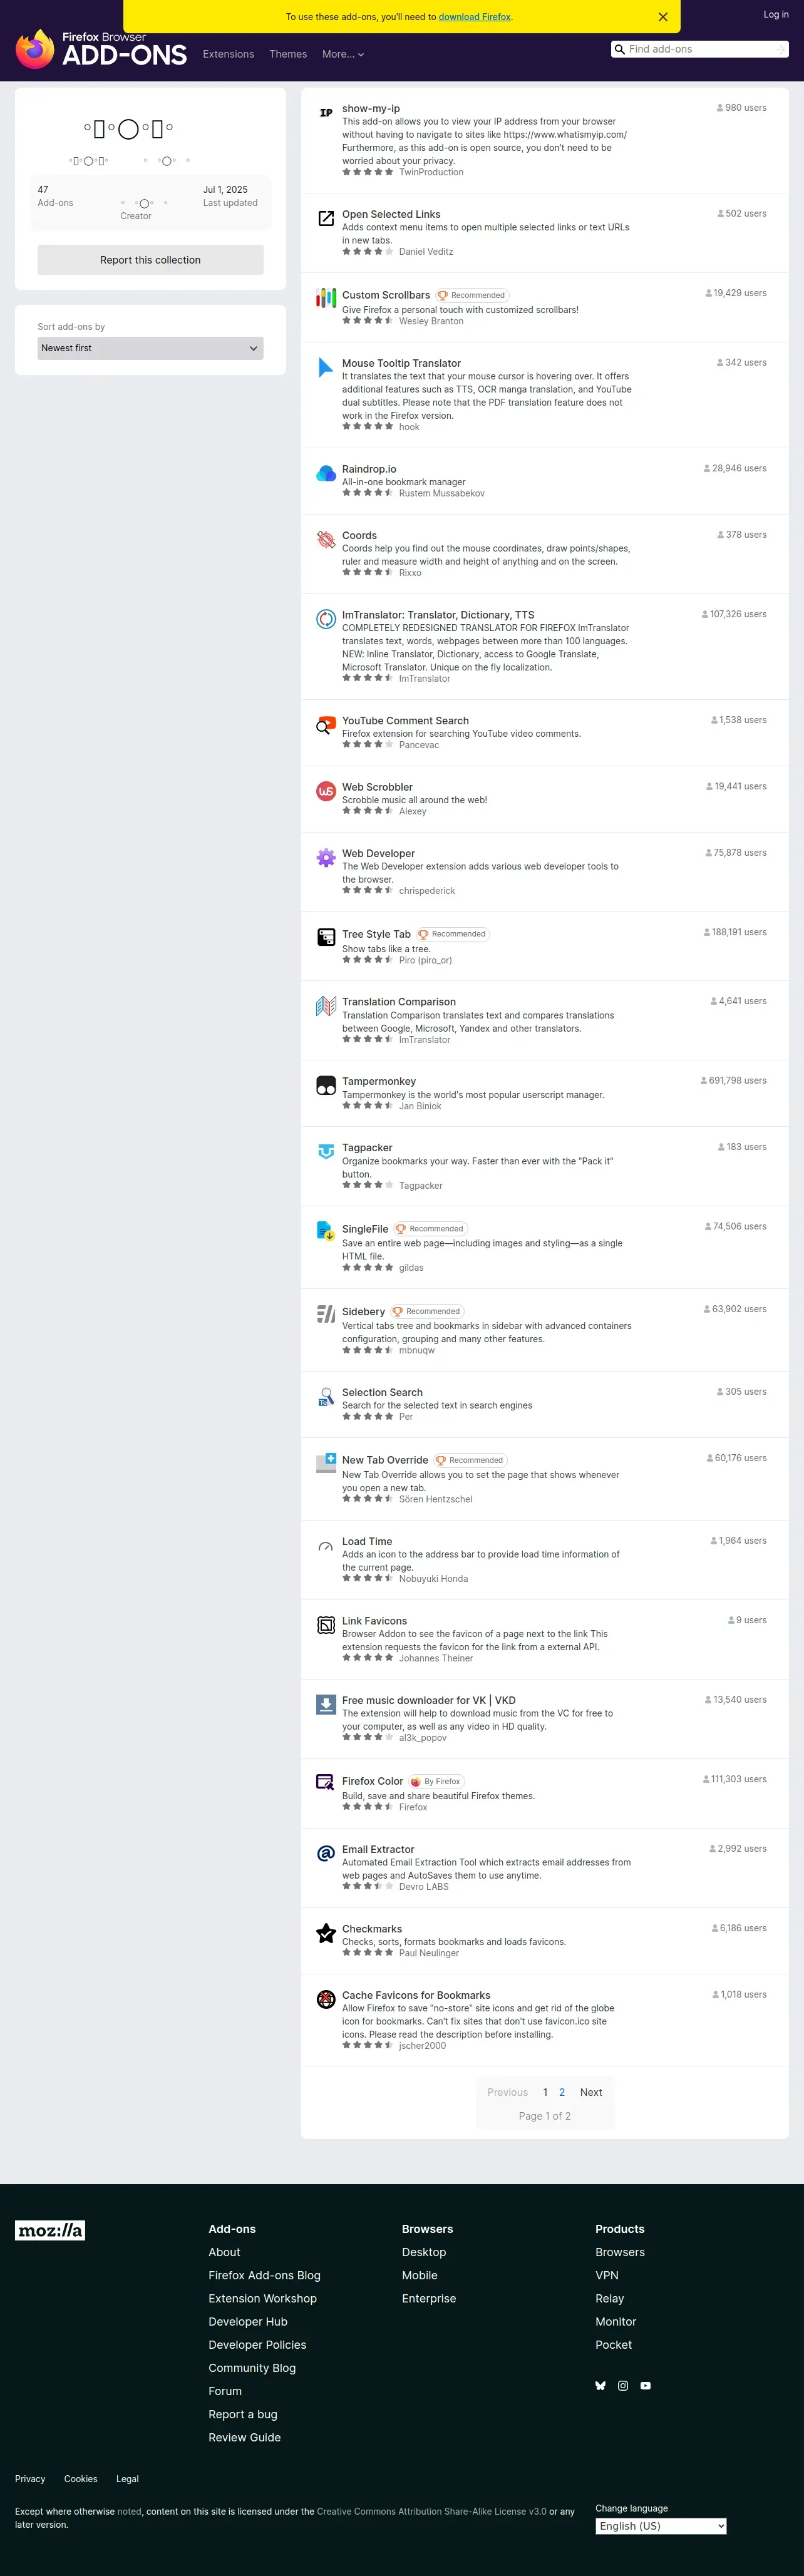
Task: Click the show-my-ip extension icon
Action: coord(326,113)
